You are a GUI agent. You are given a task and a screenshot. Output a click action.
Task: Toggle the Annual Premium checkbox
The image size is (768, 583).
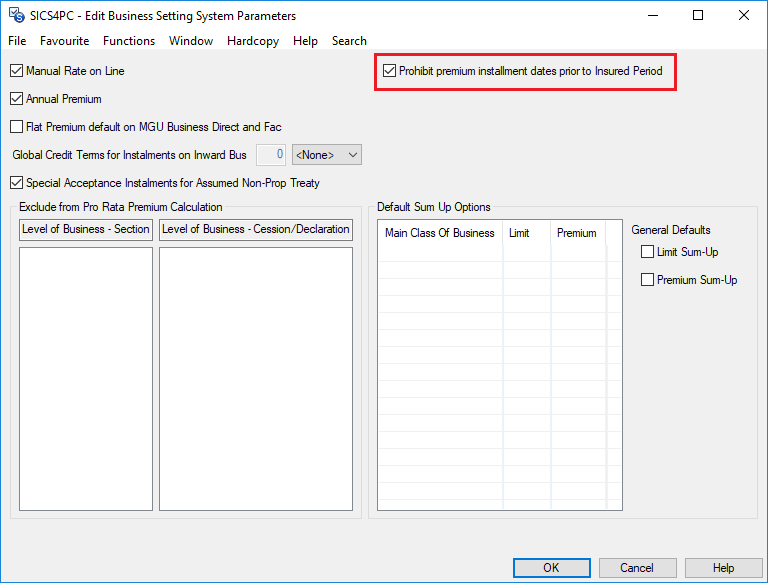click(x=16, y=99)
